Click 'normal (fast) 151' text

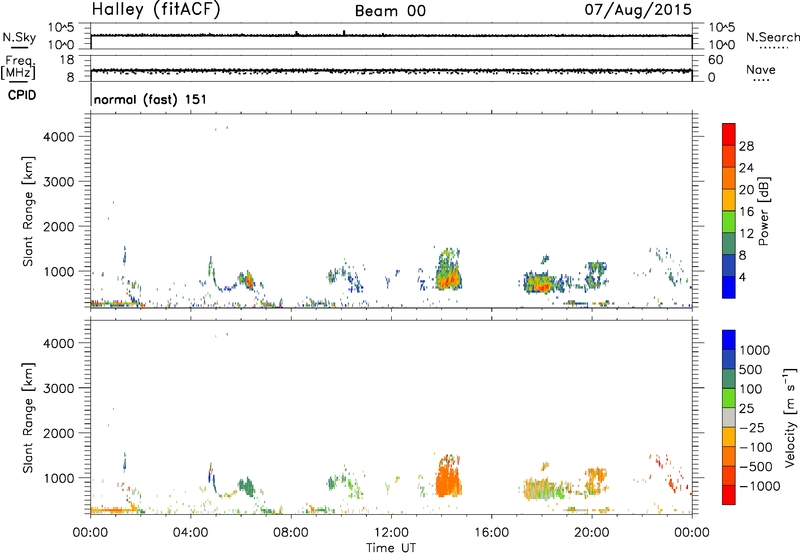[x=151, y=99]
